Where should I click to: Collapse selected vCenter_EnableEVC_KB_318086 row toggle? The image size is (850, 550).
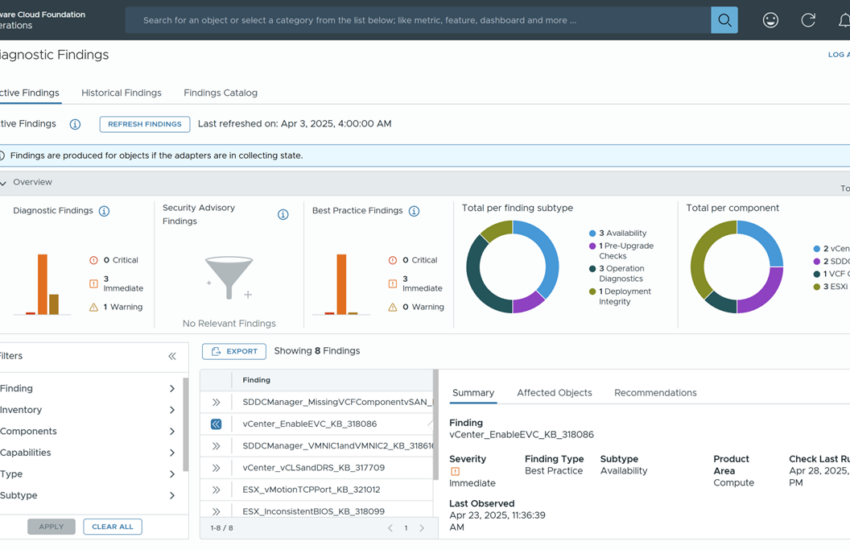pyautogui.click(x=216, y=424)
